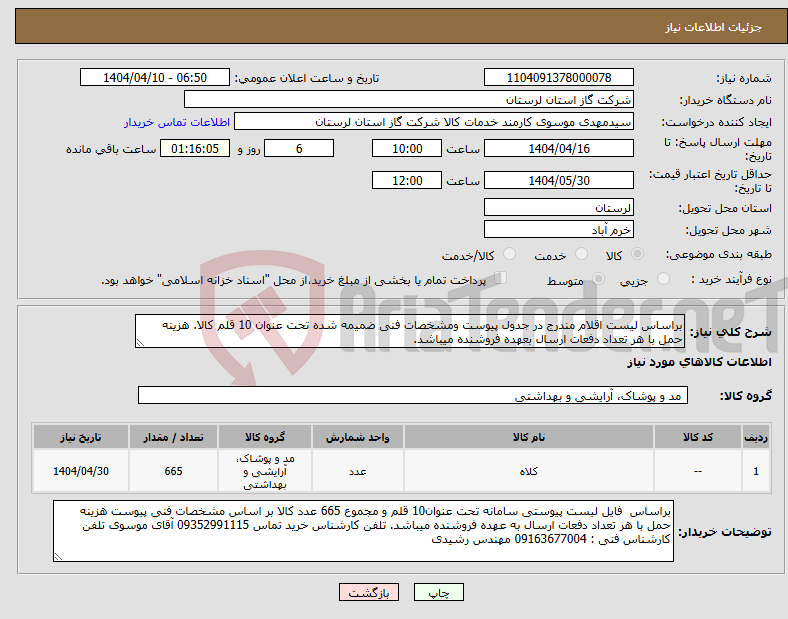
Task: Click goods group field مد و پوشاک
Action: (x=413, y=395)
